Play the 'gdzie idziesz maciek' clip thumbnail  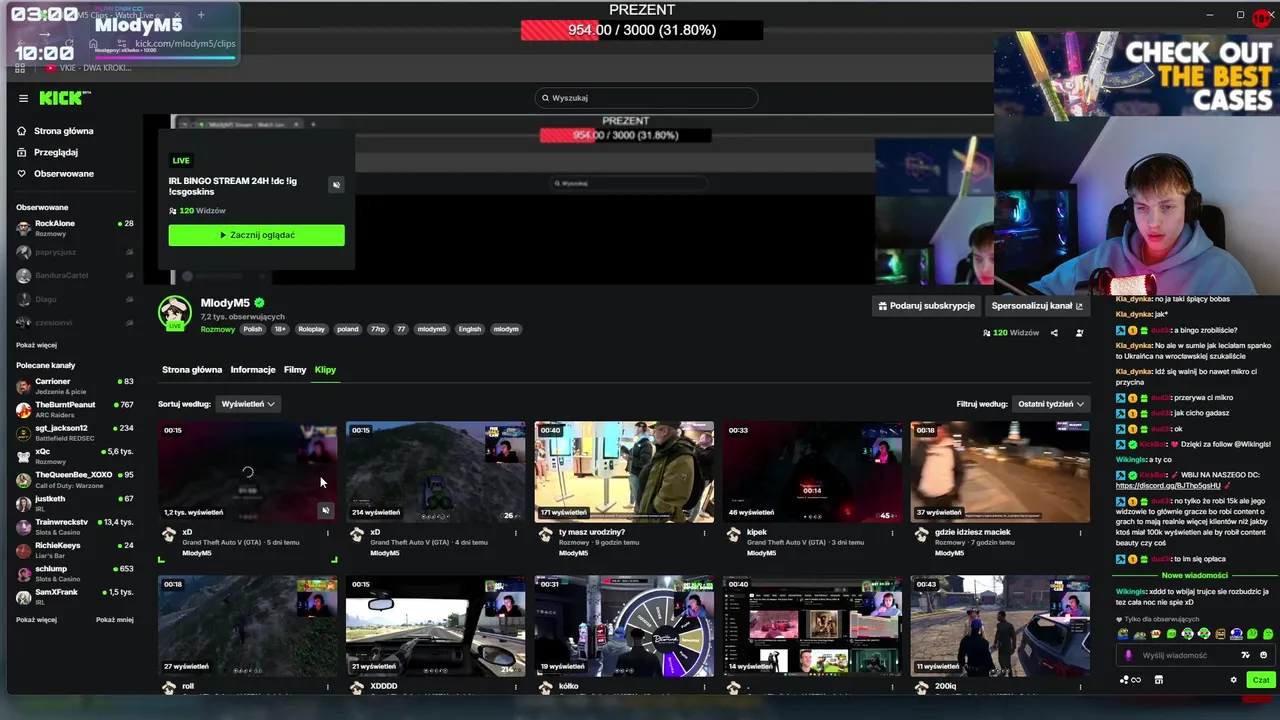pyautogui.click(x=1000, y=472)
